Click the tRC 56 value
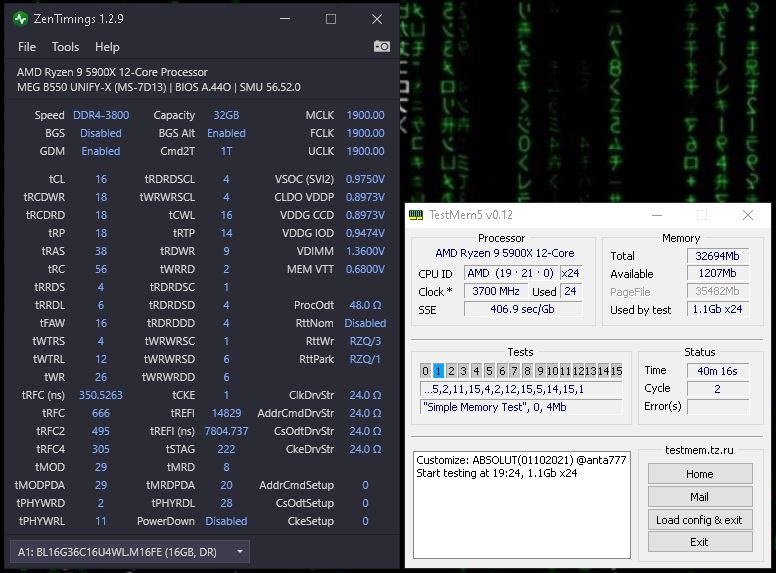Screen dimensions: 776x573 click(101, 269)
